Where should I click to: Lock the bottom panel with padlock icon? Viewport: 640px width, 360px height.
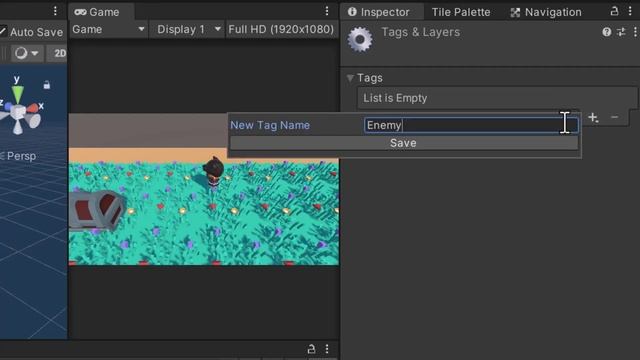click(x=311, y=349)
